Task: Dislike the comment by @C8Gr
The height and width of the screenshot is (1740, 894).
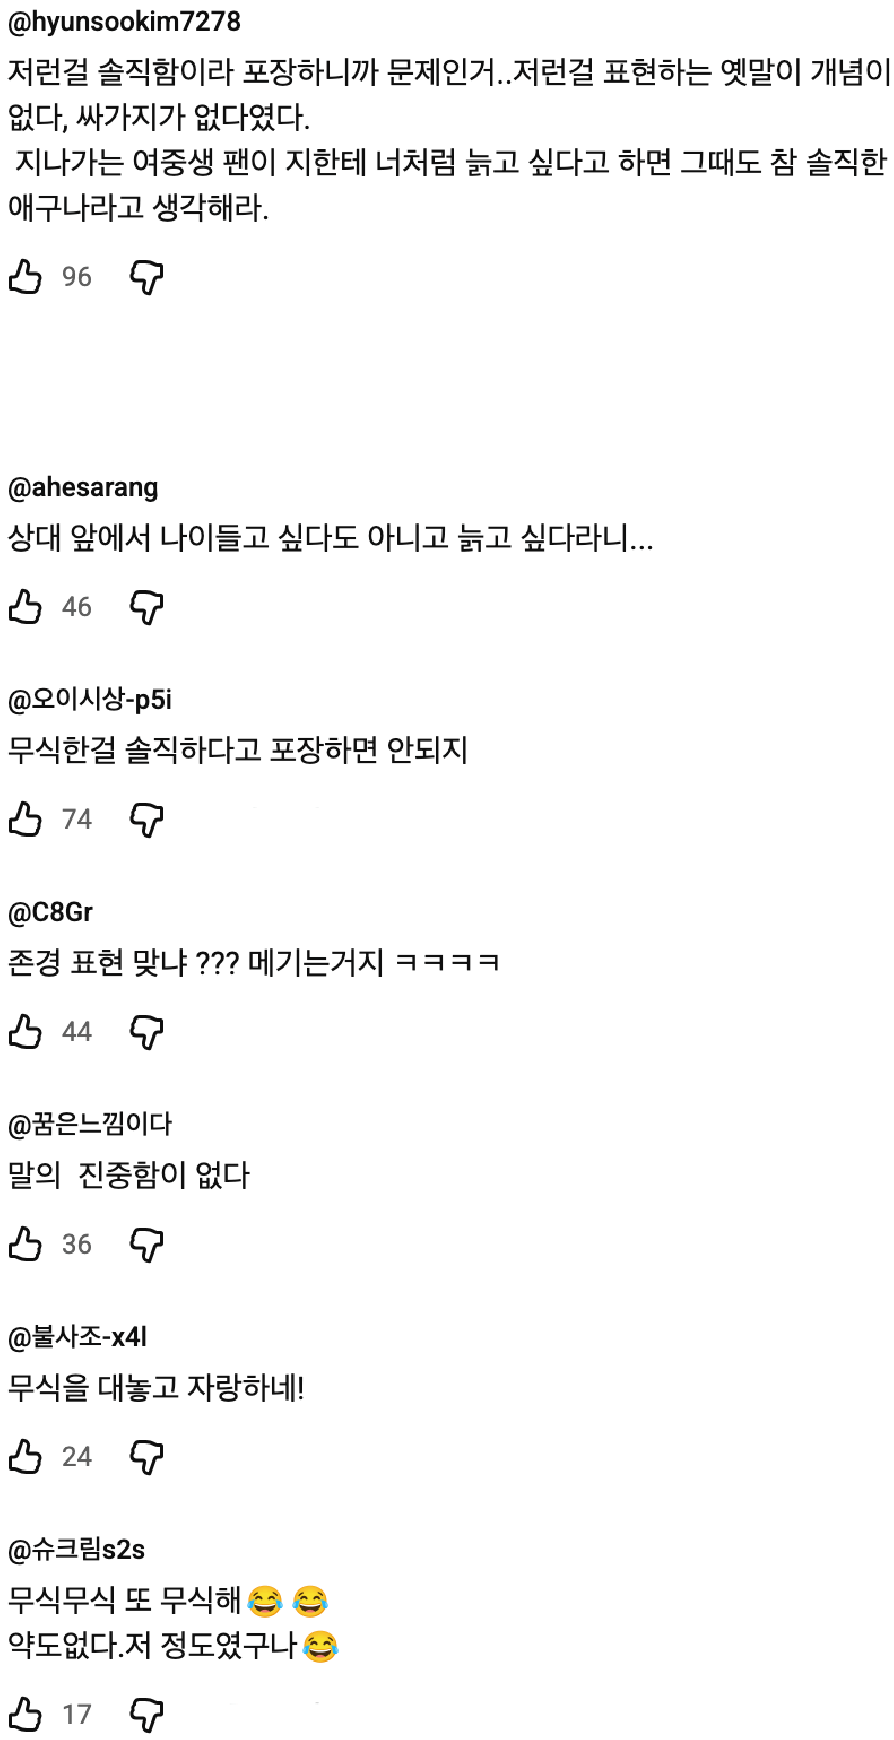Action: point(147,1032)
